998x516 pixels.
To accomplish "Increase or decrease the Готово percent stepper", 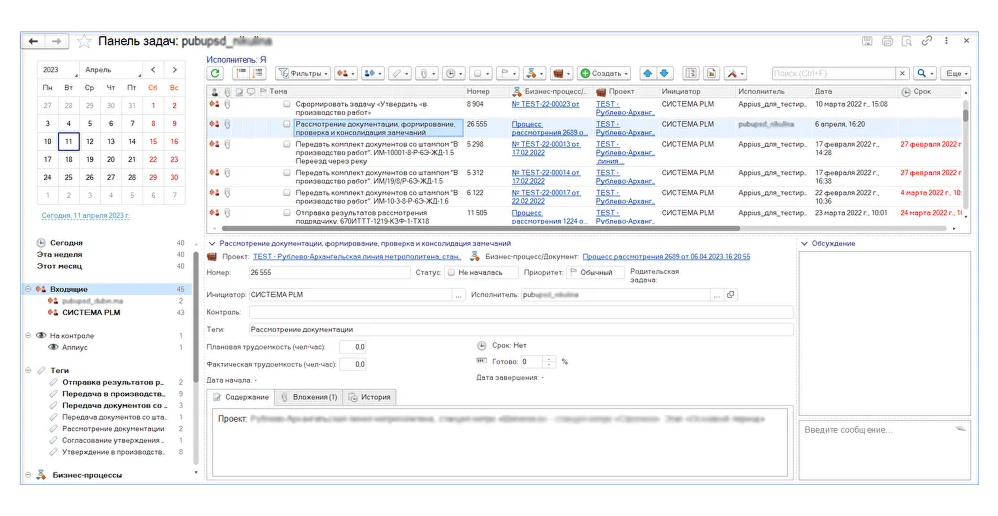I will [549, 362].
